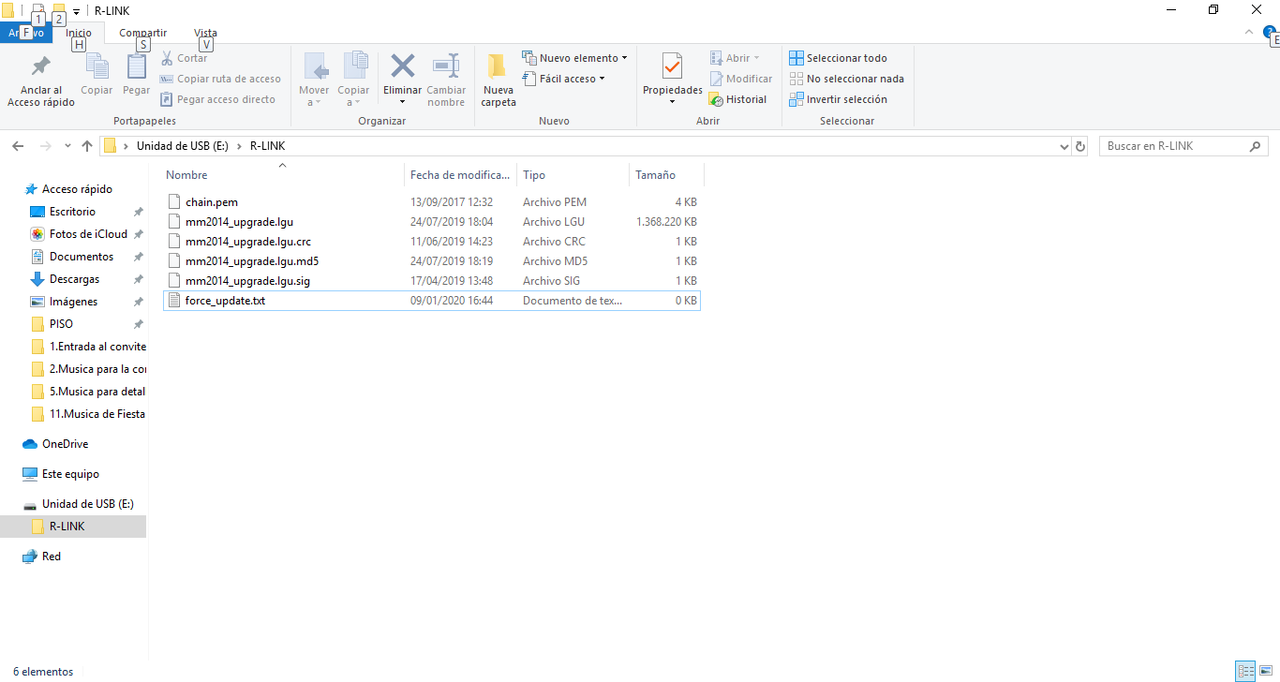1280x682 pixels.
Task: Click Invertir selección
Action: (838, 99)
